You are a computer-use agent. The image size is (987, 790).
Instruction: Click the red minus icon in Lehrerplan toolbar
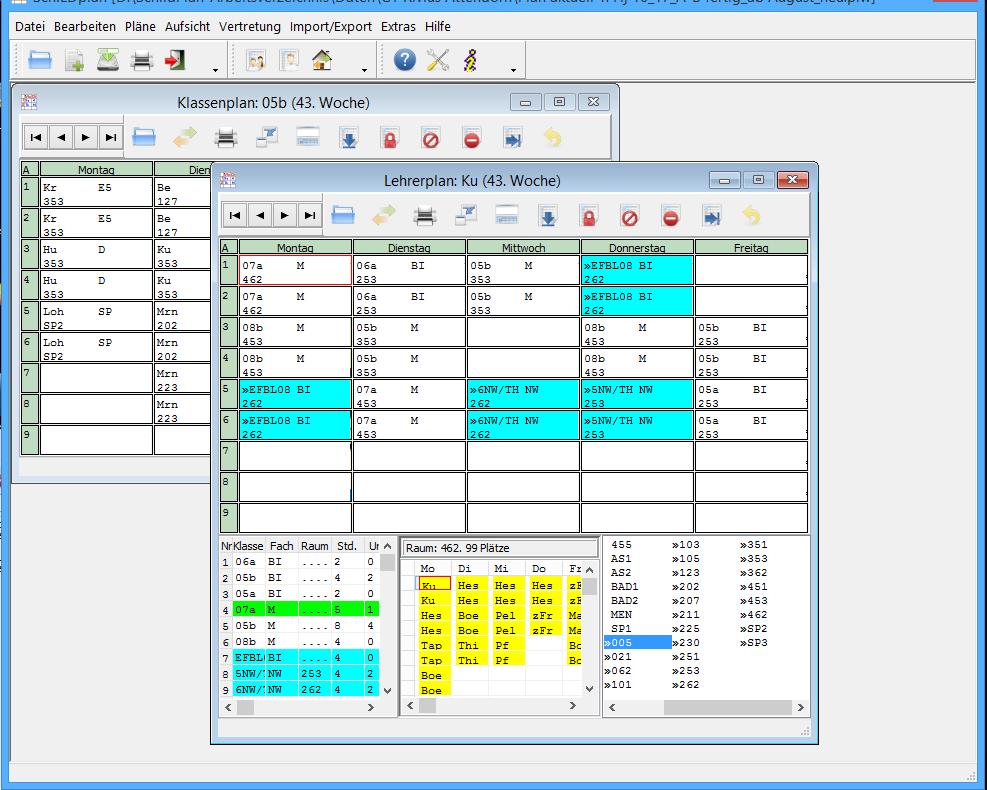pos(670,215)
